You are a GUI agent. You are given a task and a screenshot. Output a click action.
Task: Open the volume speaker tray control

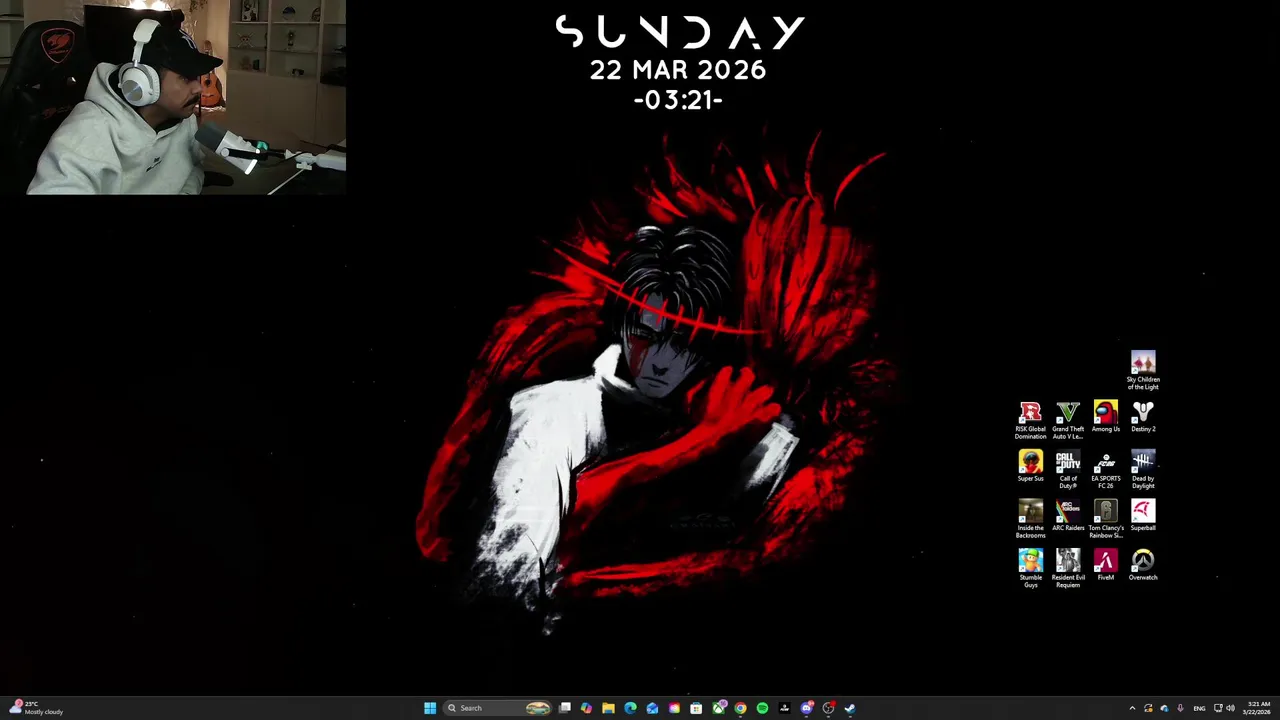[1230, 708]
